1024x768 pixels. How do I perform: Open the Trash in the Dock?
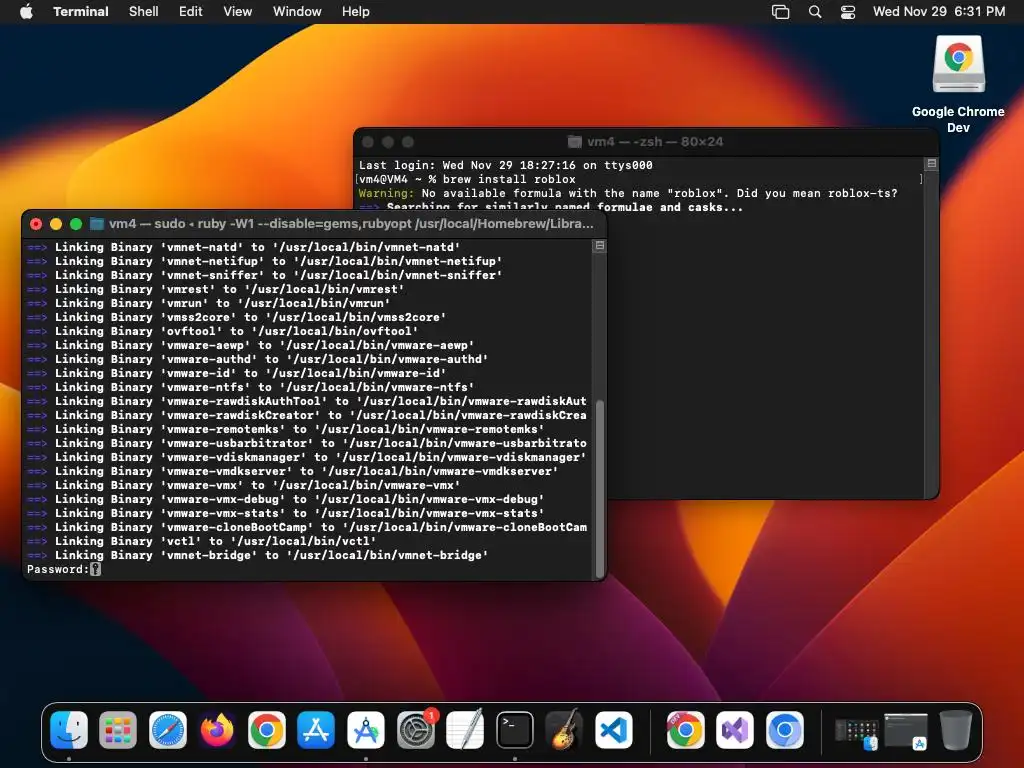[955, 729]
